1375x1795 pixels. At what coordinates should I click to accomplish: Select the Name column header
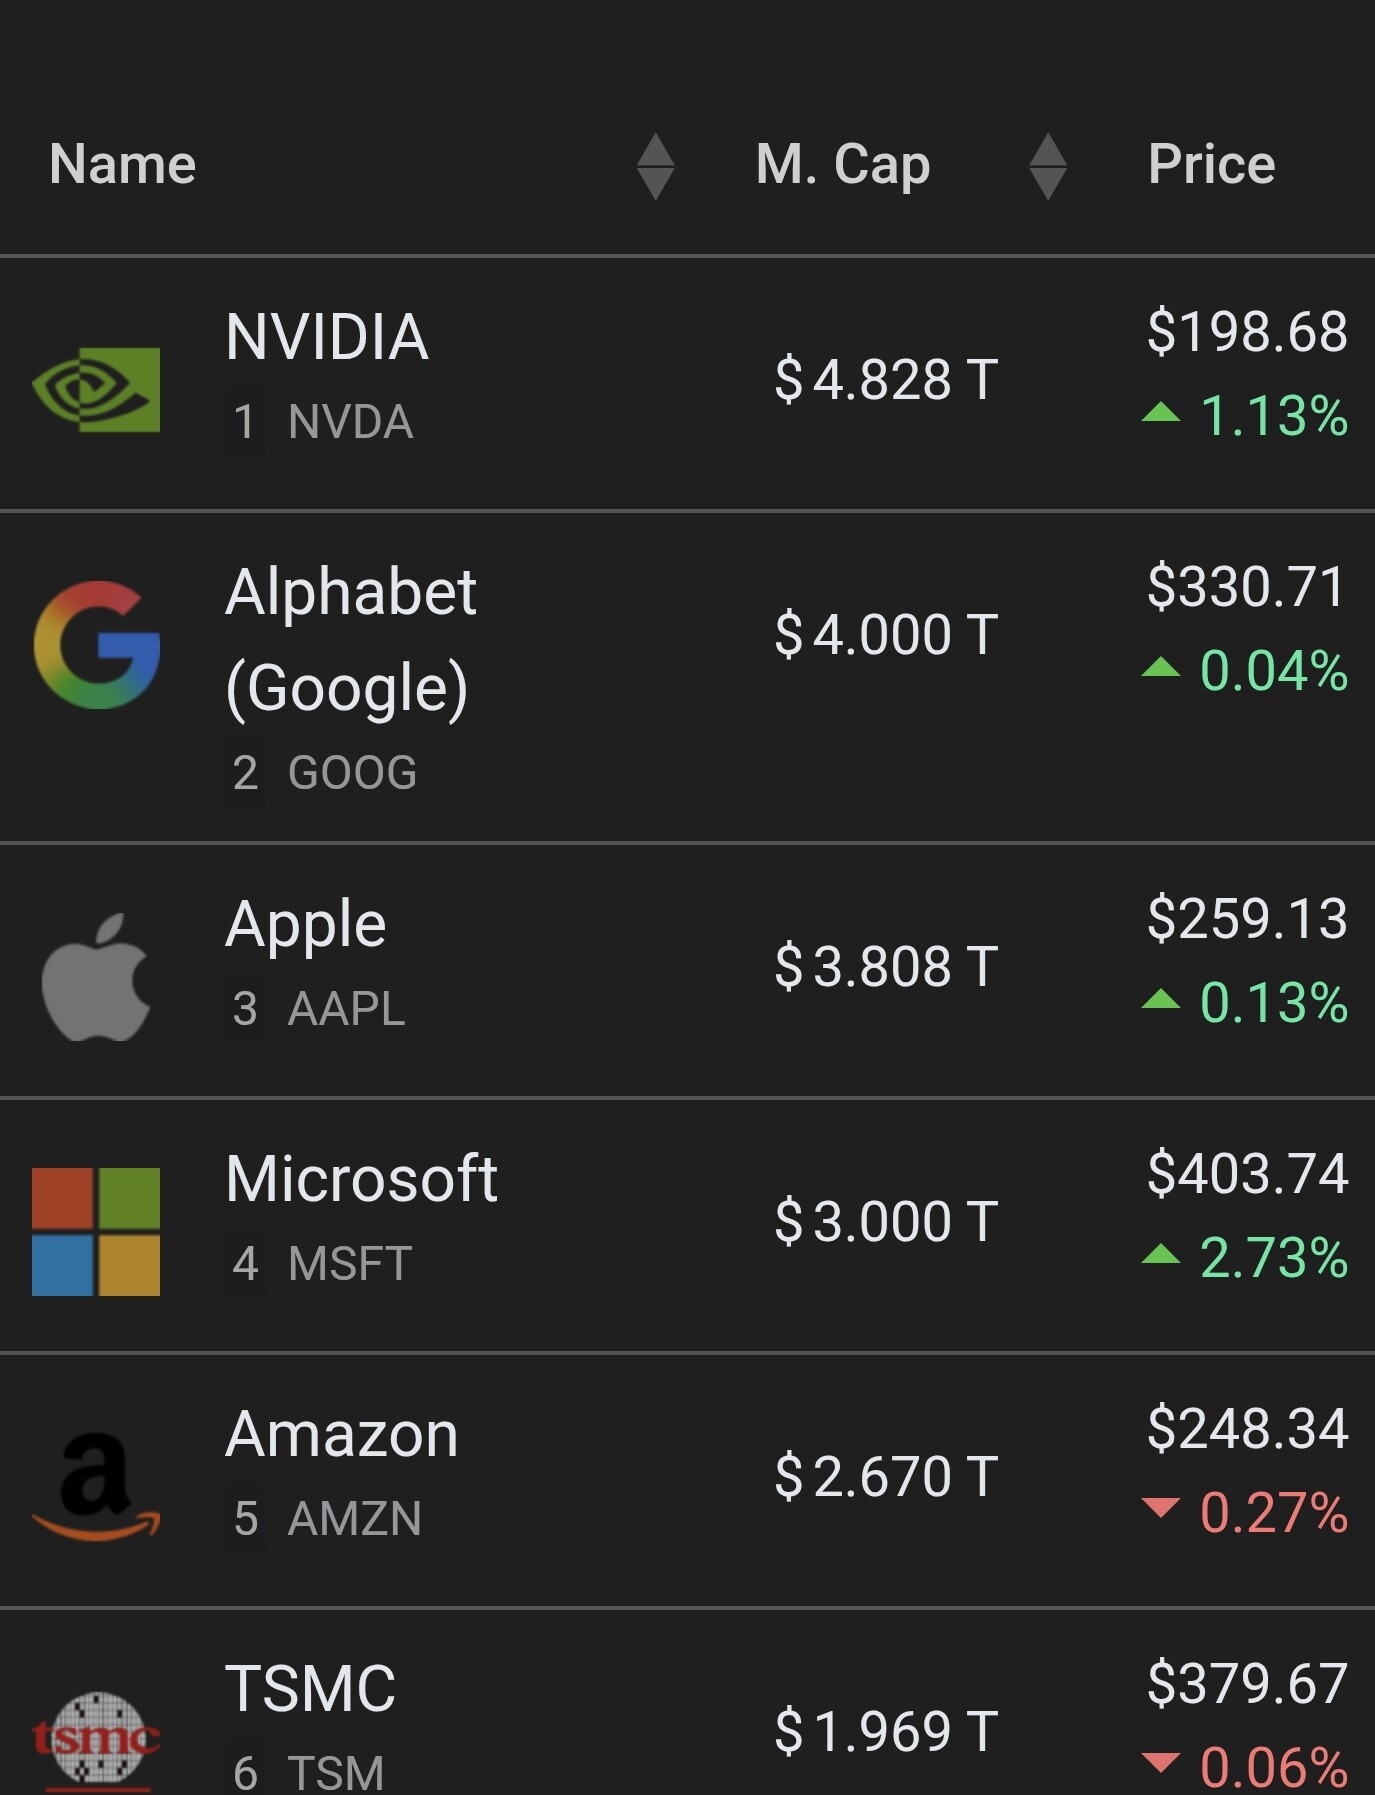[123, 164]
